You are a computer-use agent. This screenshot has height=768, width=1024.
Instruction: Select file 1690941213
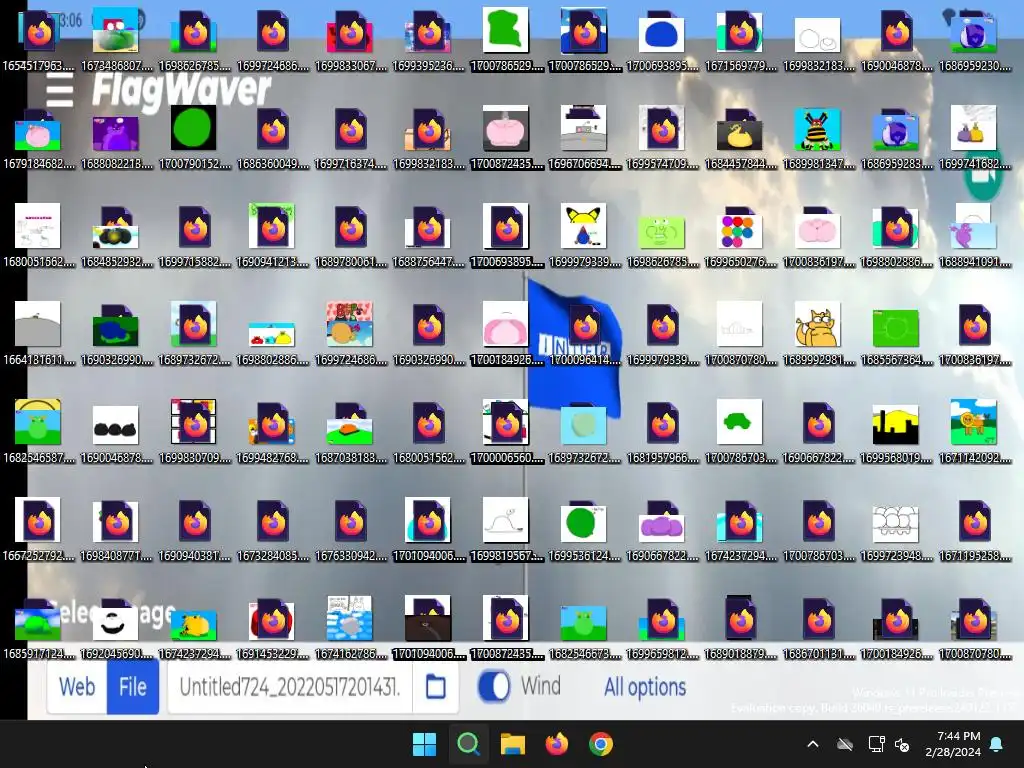click(x=272, y=235)
